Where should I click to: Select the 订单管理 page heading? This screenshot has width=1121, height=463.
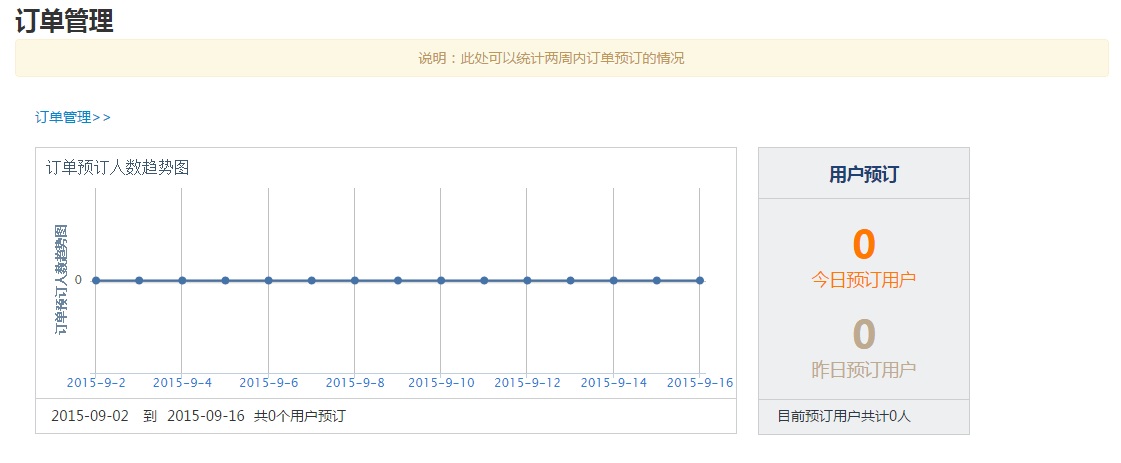coord(64,21)
